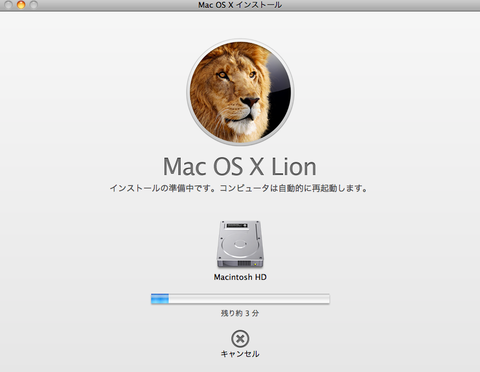Click the 残り約 3 分 remaining time text
The image size is (480, 372).
[240, 313]
